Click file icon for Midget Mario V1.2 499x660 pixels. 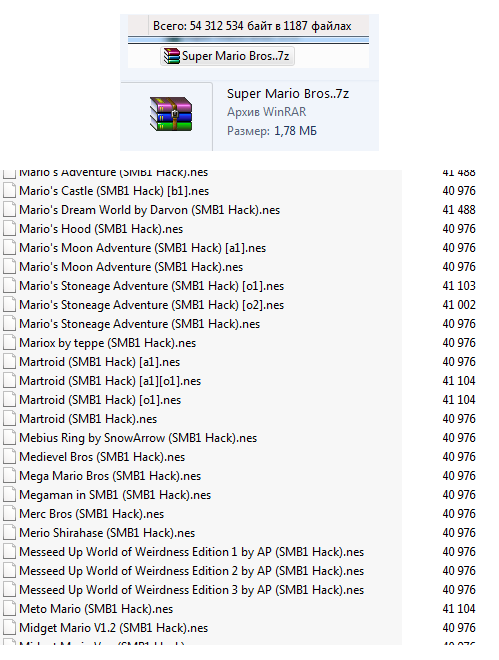9,628
